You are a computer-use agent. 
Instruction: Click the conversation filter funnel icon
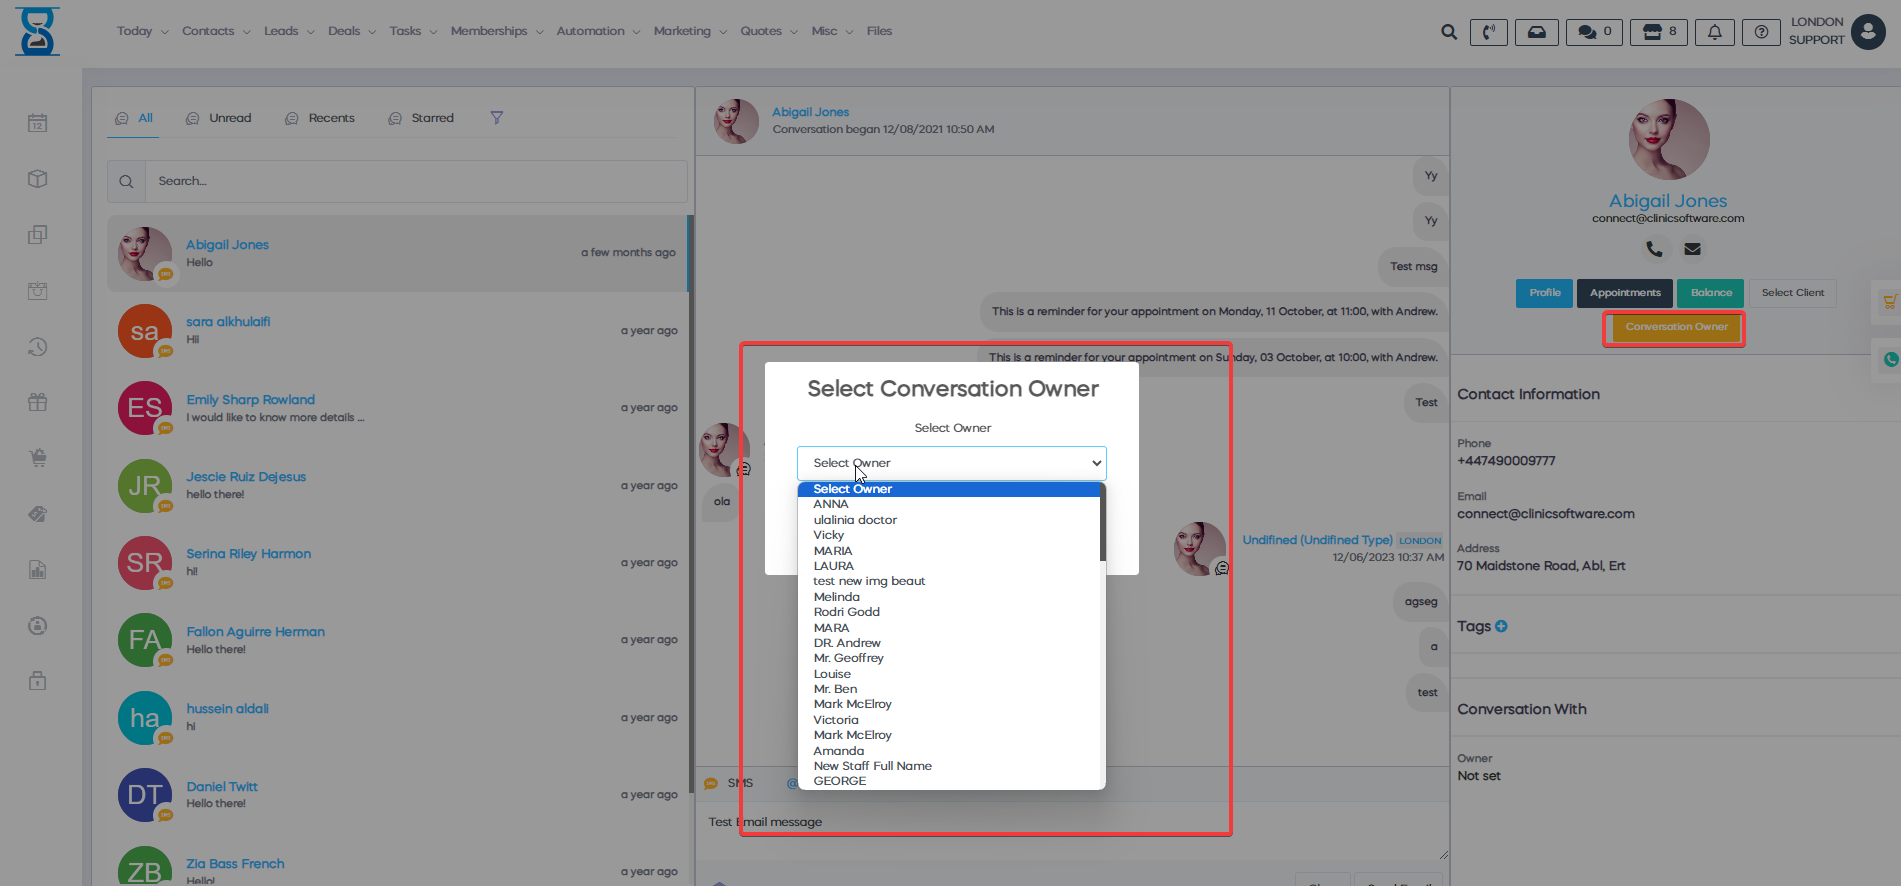tap(496, 118)
